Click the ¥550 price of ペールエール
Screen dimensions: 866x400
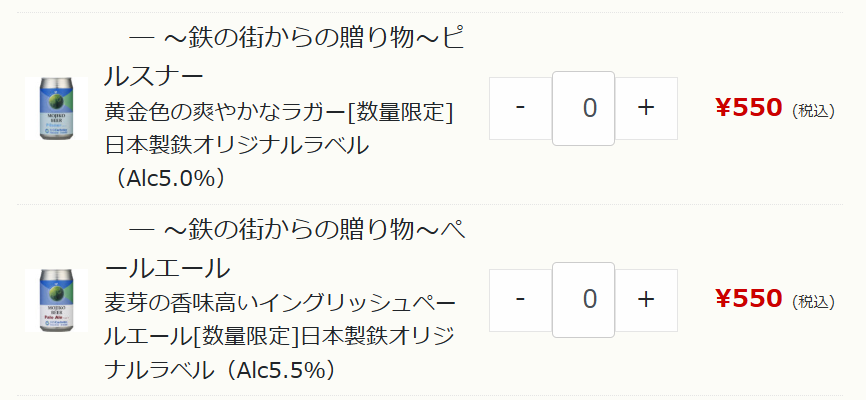[x=749, y=299]
